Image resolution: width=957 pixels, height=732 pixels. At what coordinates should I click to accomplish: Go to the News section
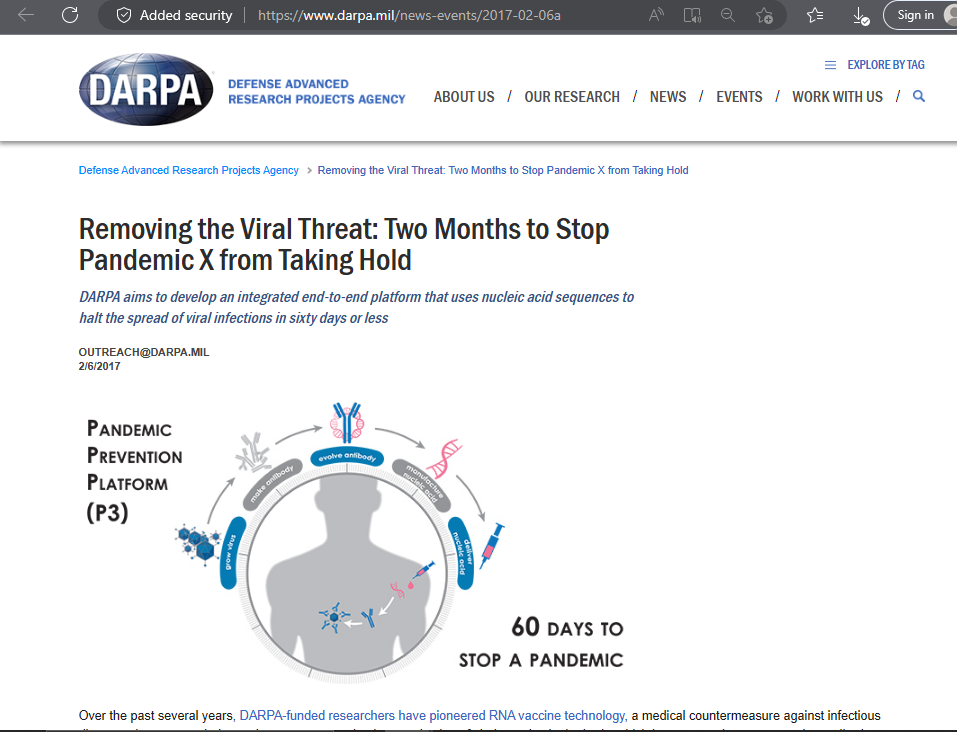point(668,97)
